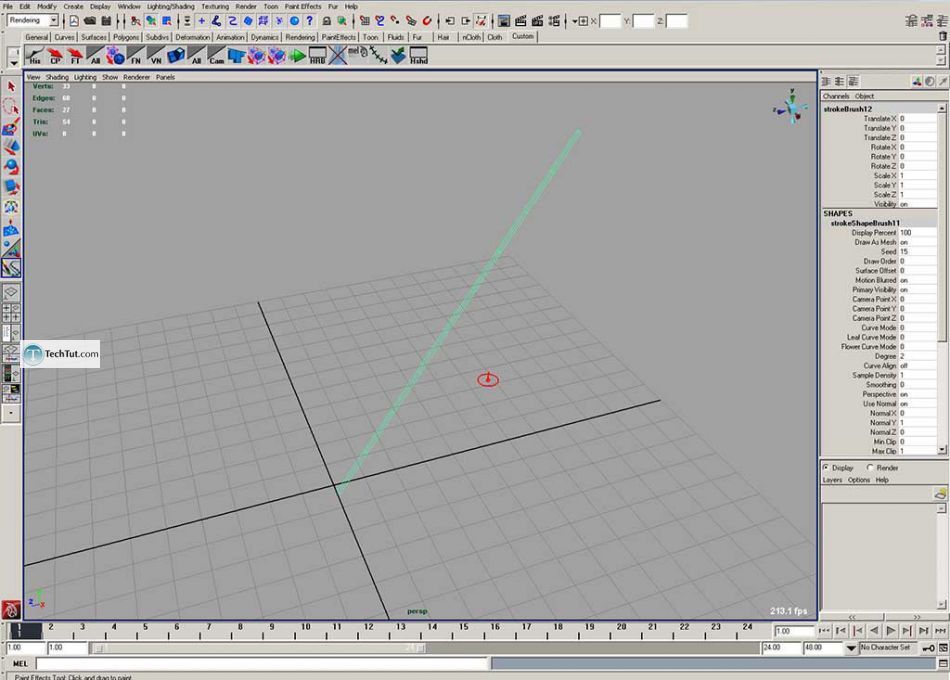Viewport: 950px width, 680px height.
Task: Open the character set dropdown arrow
Action: tap(851, 648)
